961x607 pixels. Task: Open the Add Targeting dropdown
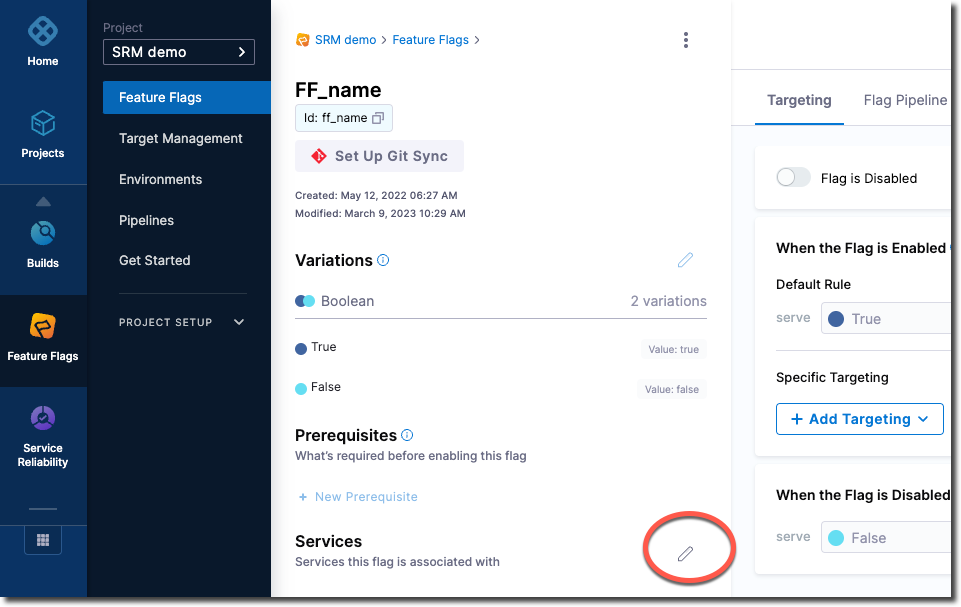(x=859, y=419)
